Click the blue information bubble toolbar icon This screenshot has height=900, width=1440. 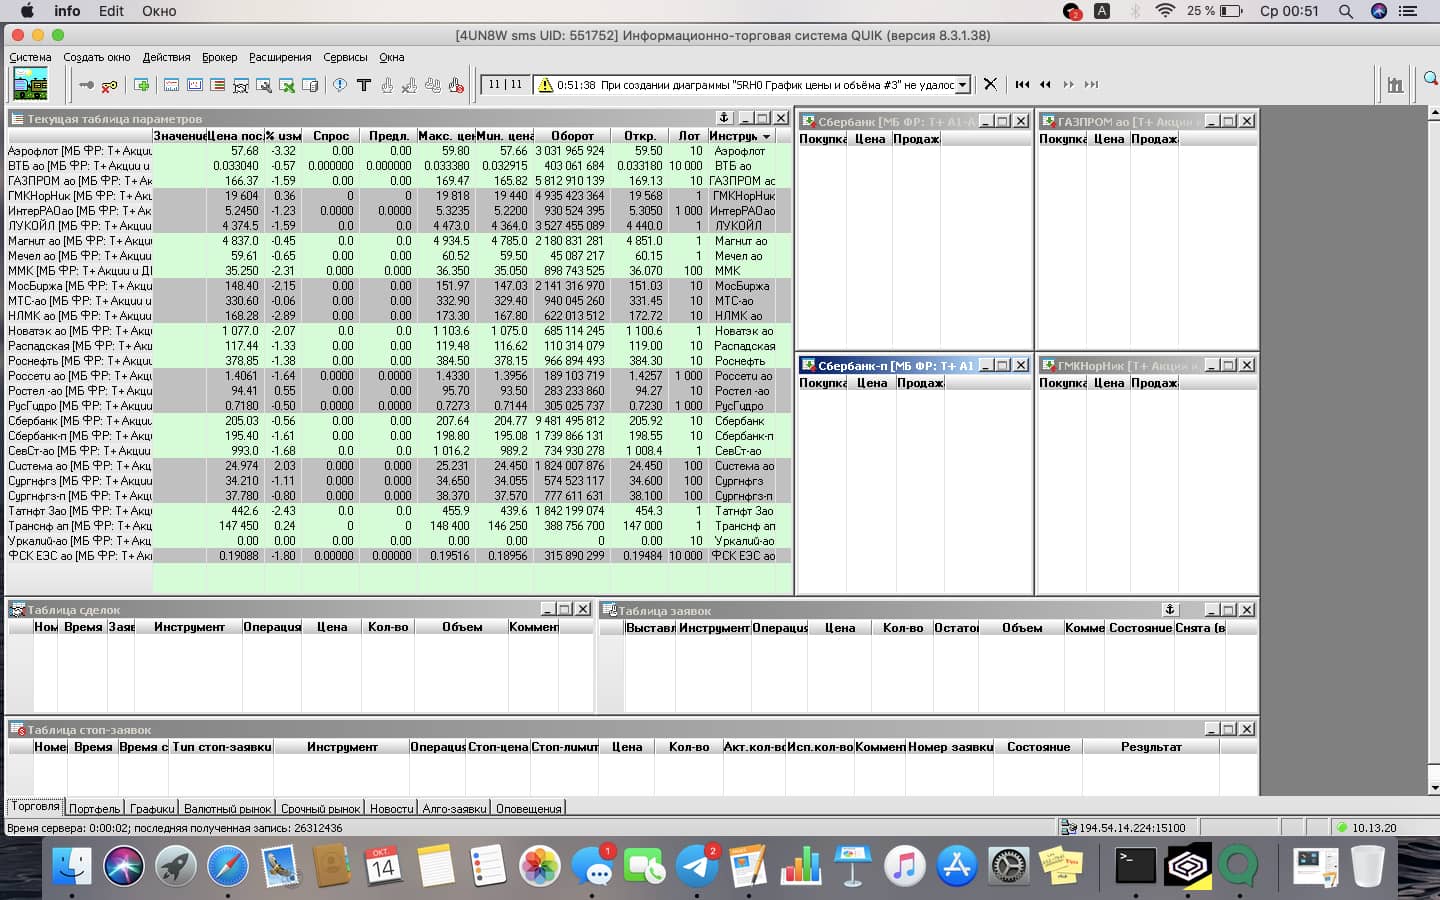tap(340, 85)
